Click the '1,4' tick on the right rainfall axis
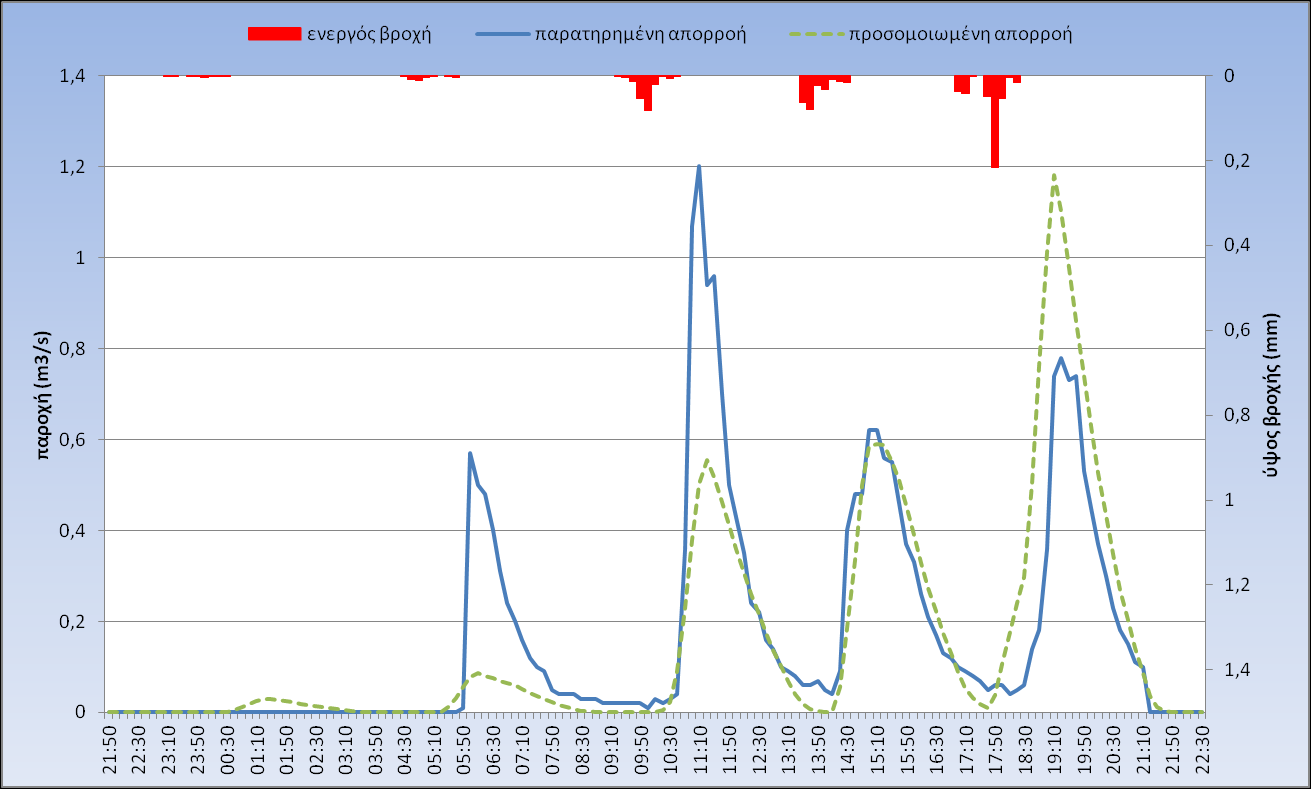 [1238, 670]
